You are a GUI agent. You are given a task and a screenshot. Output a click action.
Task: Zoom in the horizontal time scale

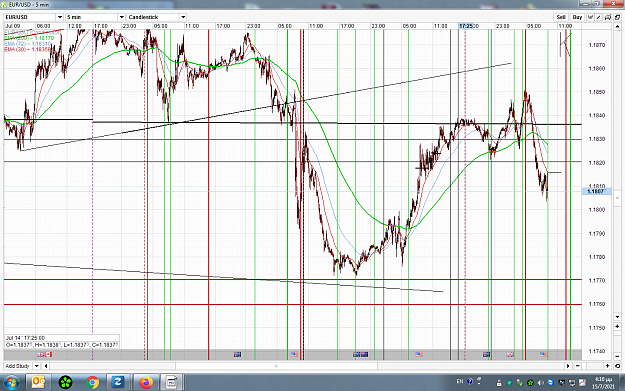click(607, 366)
